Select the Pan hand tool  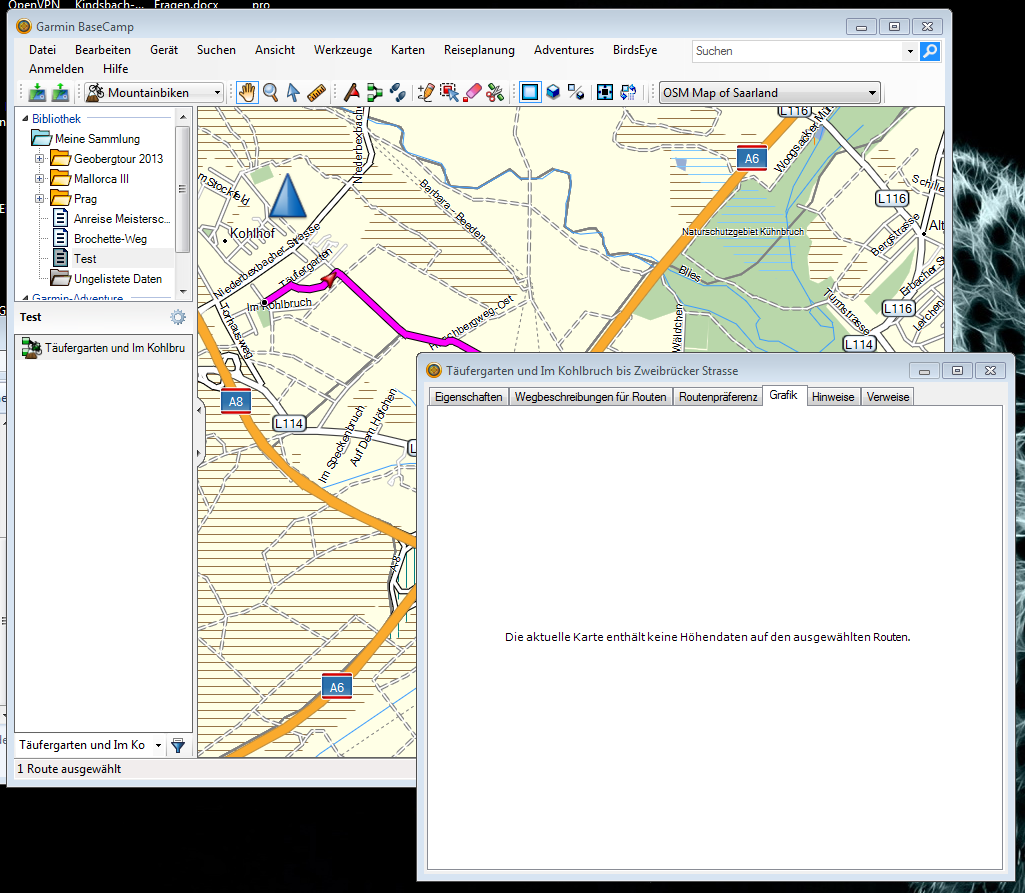pos(247,93)
